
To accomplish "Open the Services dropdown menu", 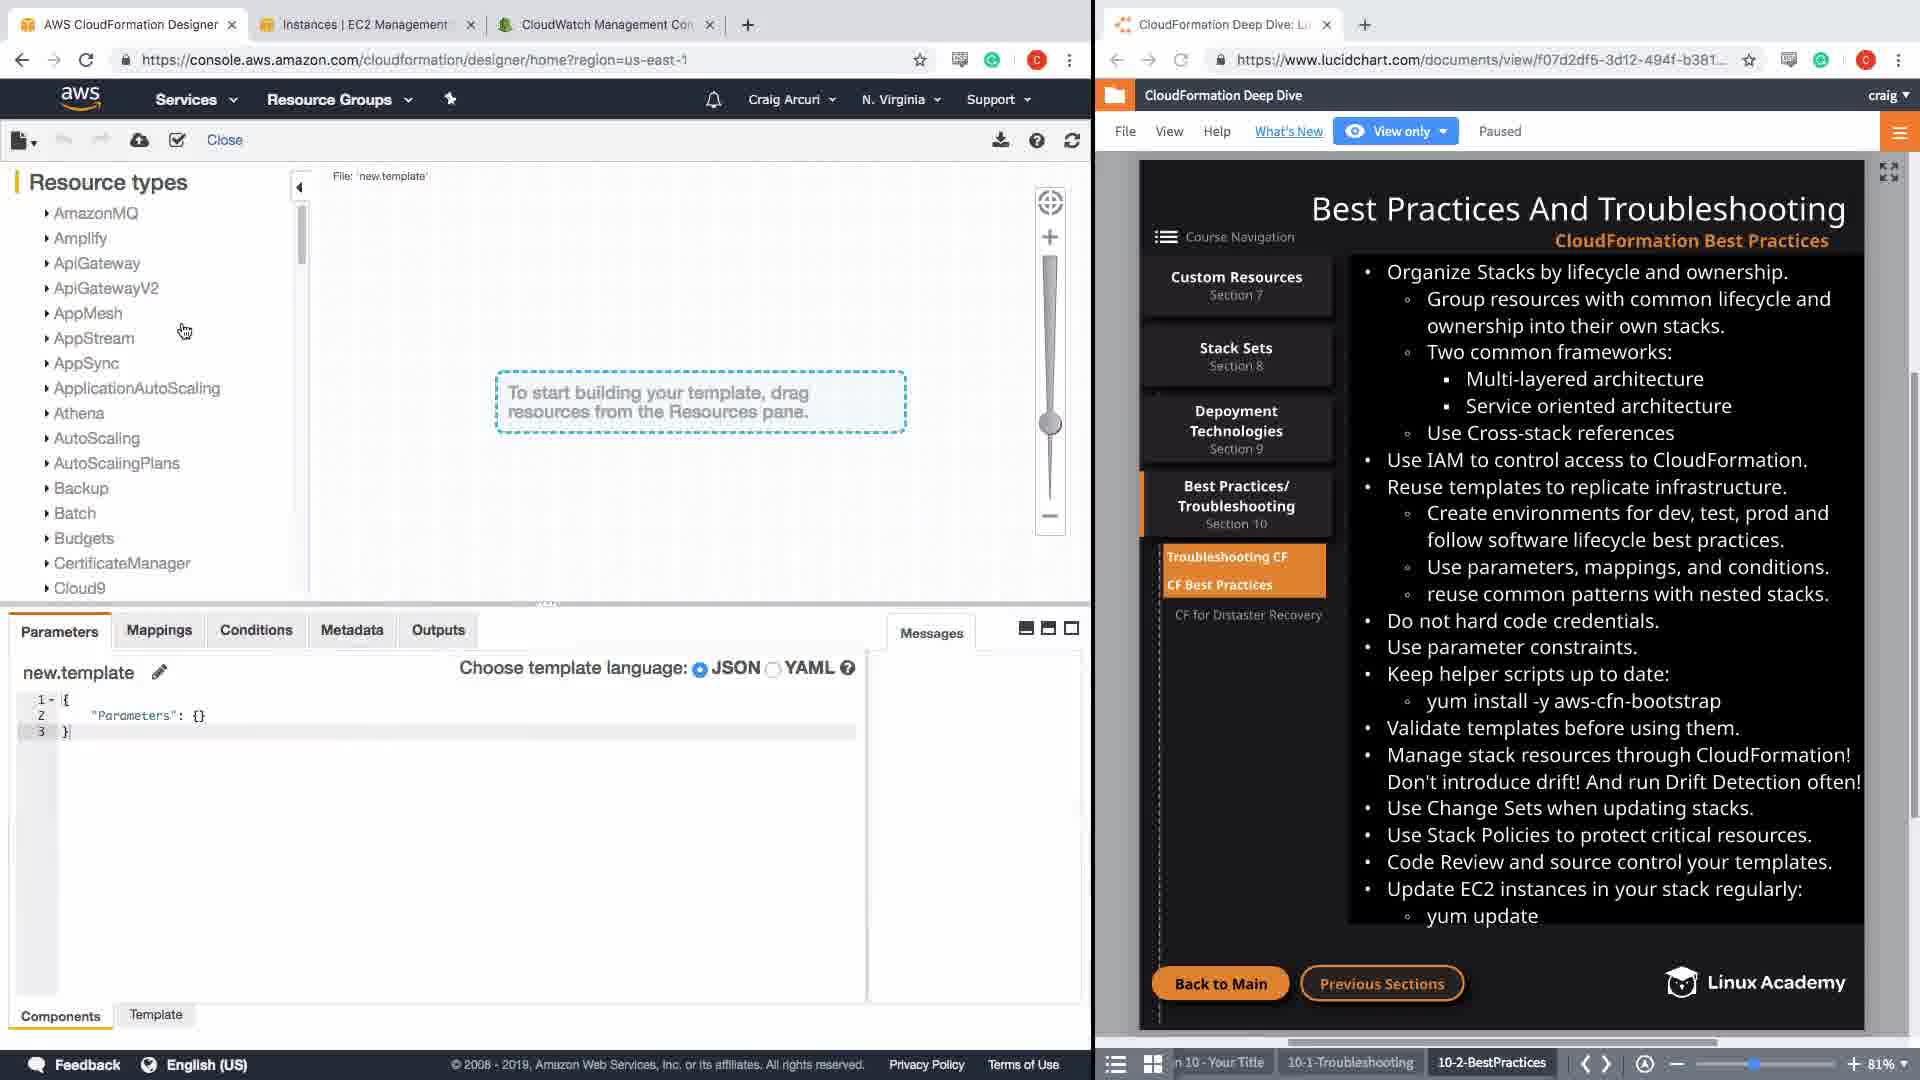I will [x=196, y=99].
